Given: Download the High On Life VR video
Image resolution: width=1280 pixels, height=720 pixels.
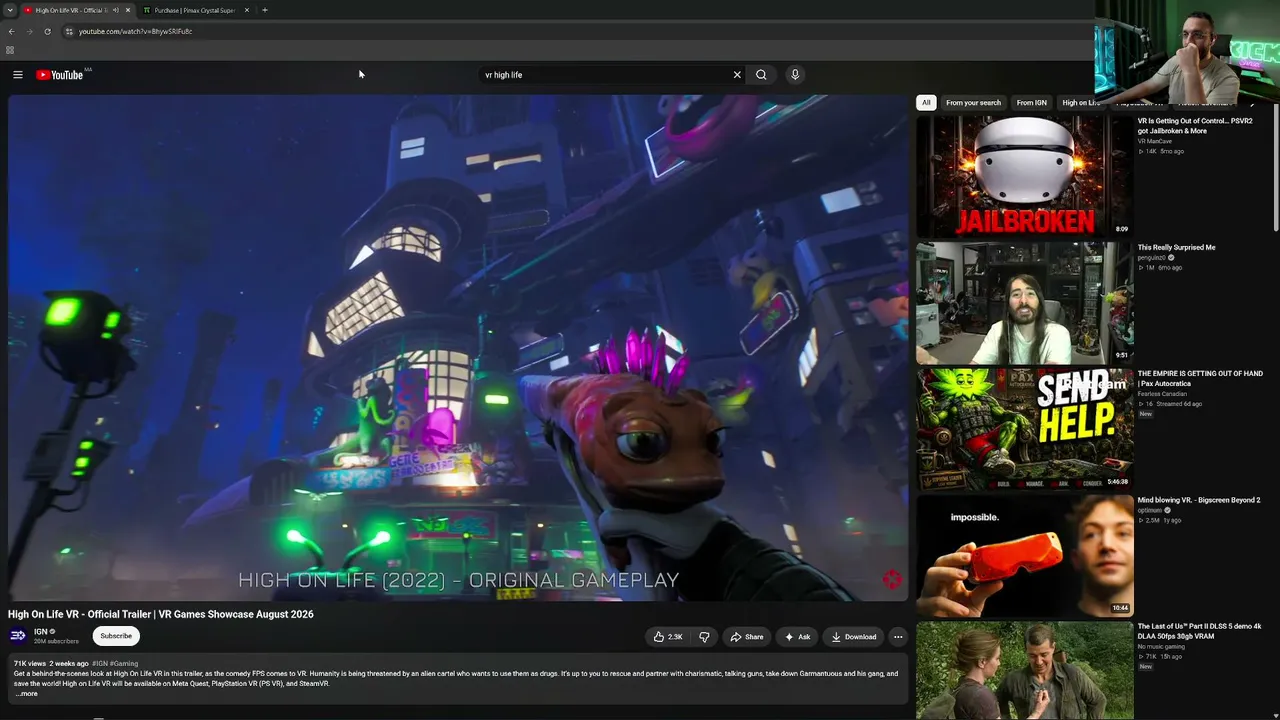Looking at the screenshot, I should [853, 637].
